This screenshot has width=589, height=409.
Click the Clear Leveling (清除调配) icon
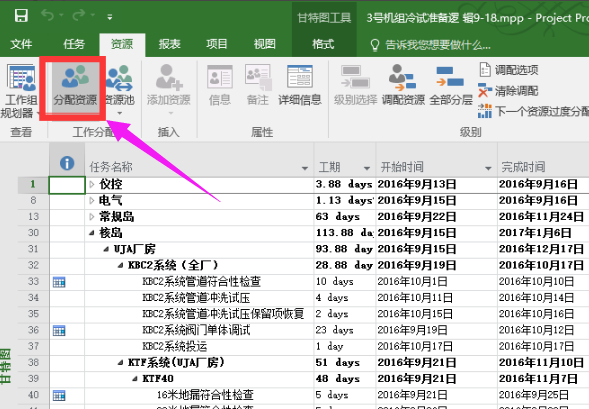tap(508, 91)
